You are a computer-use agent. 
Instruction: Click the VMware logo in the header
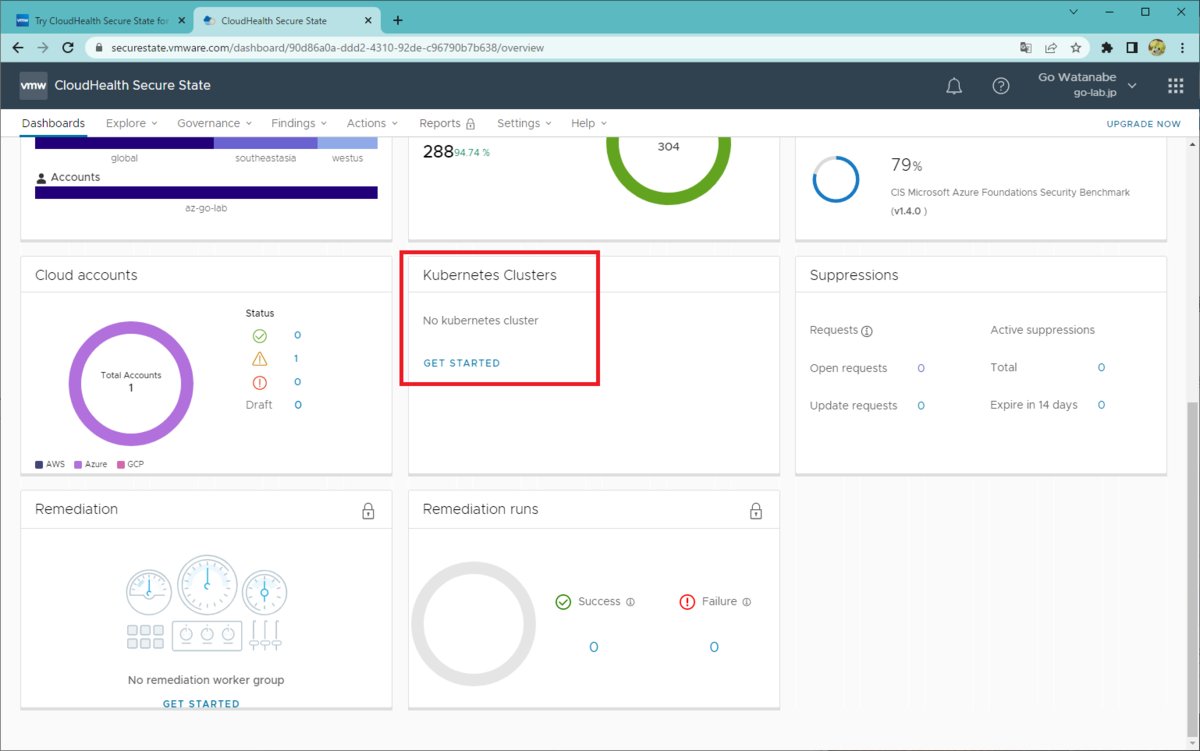pos(33,86)
